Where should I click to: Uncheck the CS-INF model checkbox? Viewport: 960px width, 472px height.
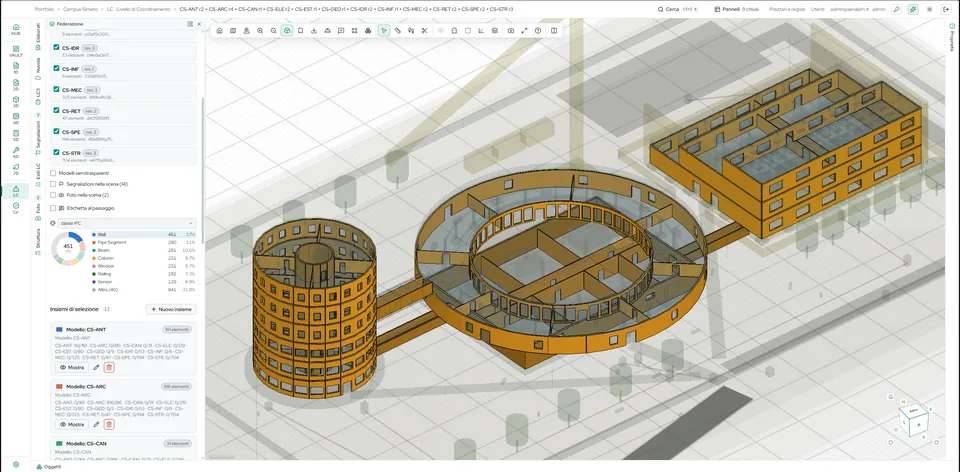point(56,69)
